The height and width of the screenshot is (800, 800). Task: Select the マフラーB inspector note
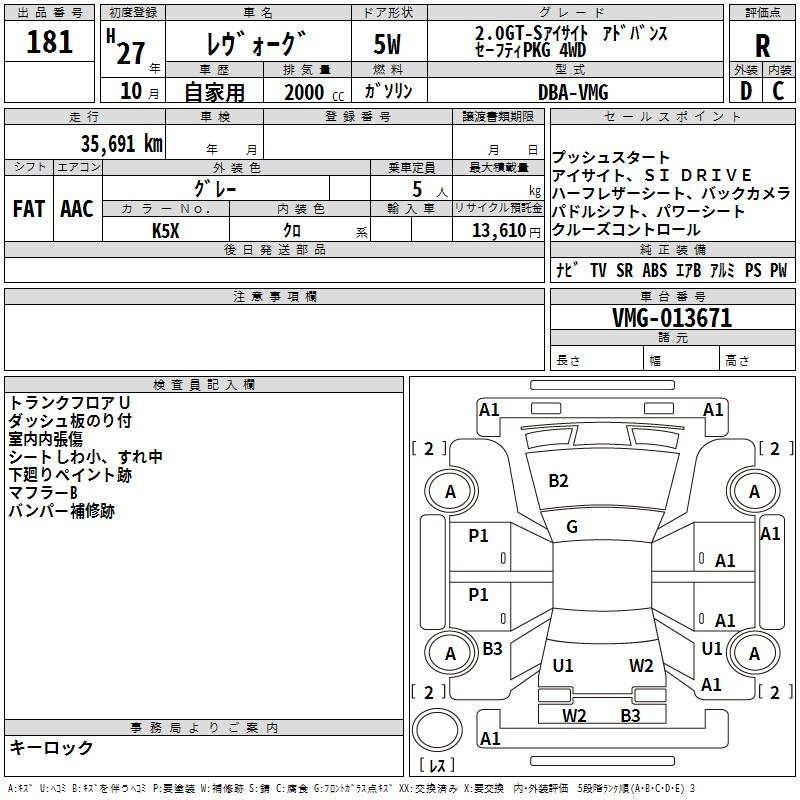pyautogui.click(x=43, y=493)
